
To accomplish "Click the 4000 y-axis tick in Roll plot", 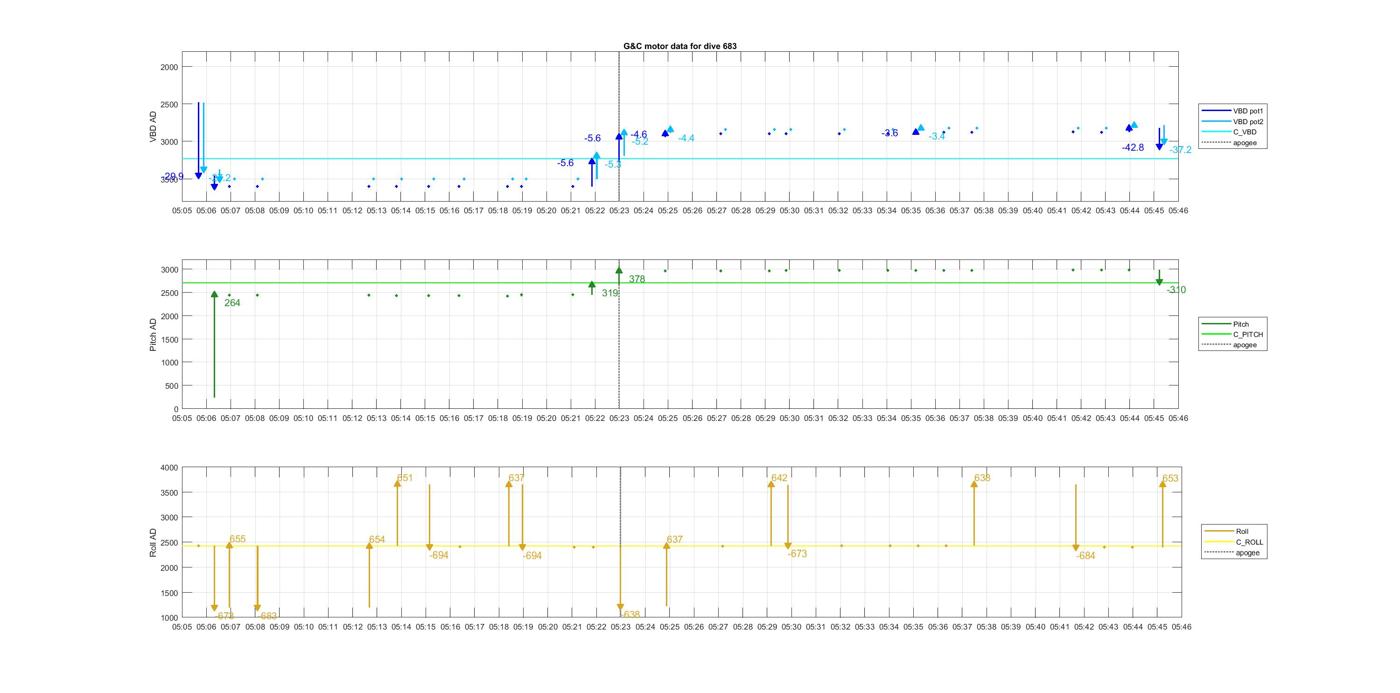I will 169,467.
